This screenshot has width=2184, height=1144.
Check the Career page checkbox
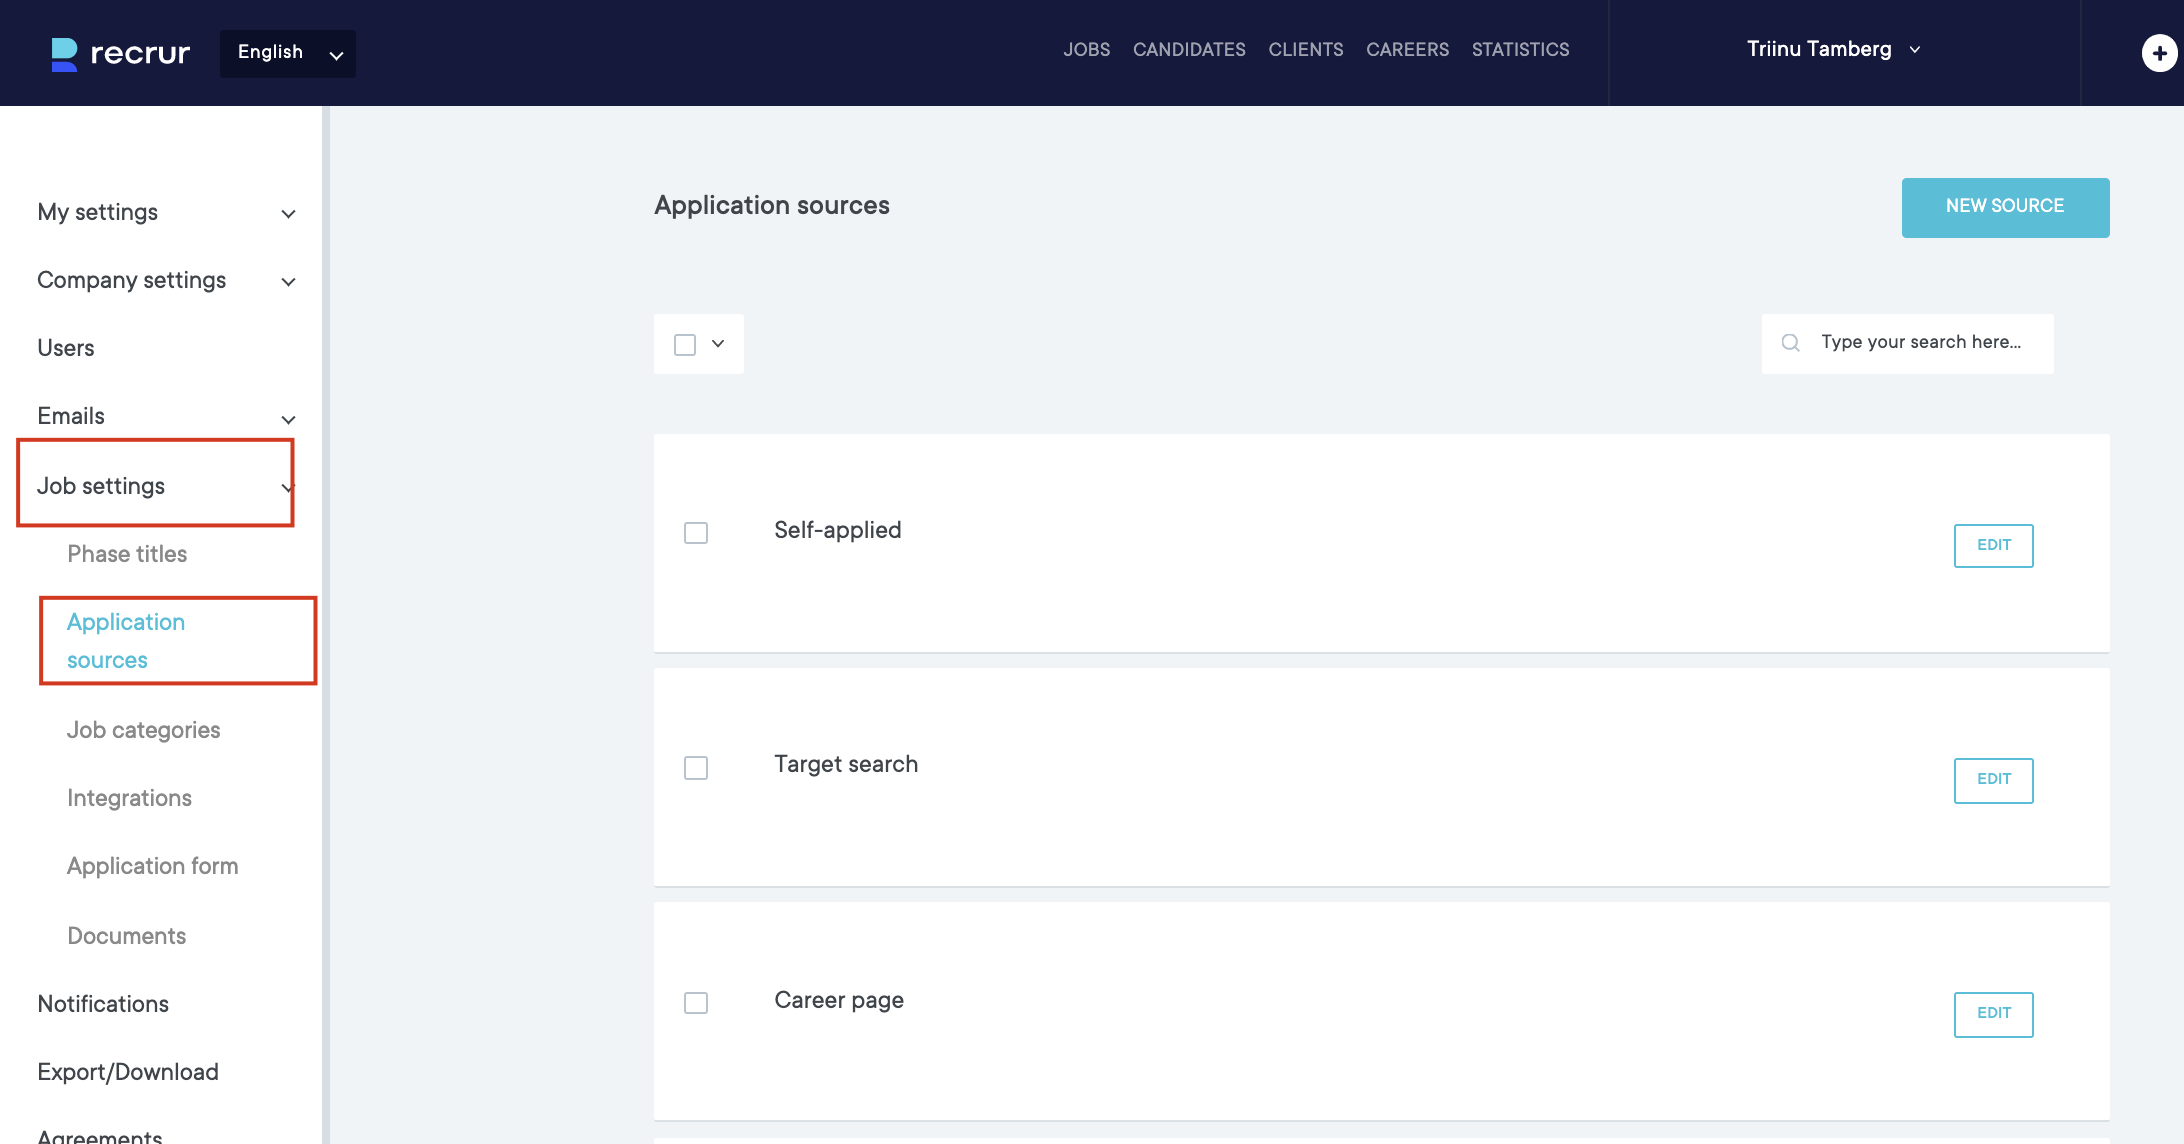(696, 1003)
